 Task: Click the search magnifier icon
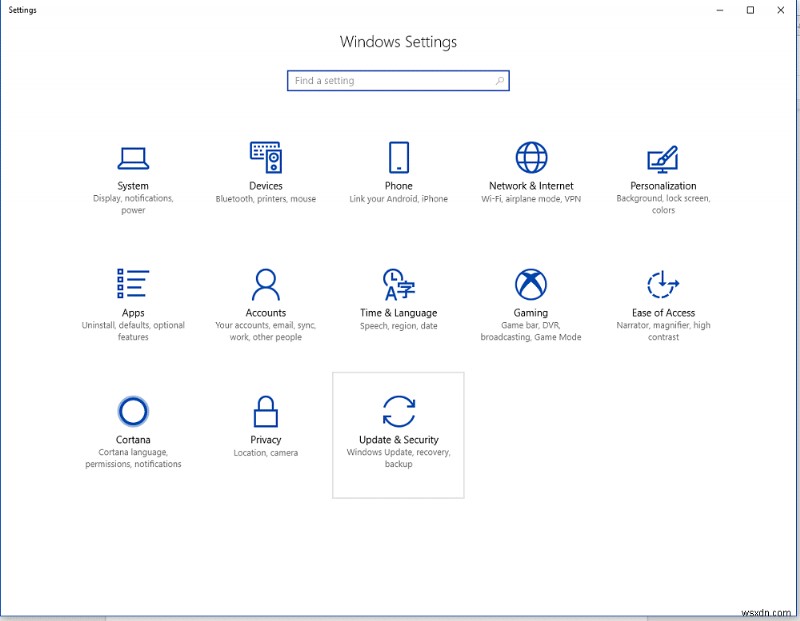click(x=499, y=81)
